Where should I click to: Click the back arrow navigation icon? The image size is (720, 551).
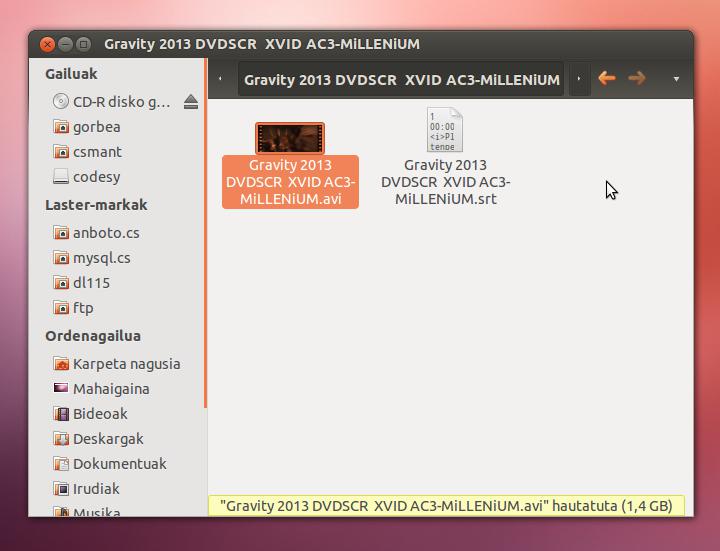[x=606, y=78]
